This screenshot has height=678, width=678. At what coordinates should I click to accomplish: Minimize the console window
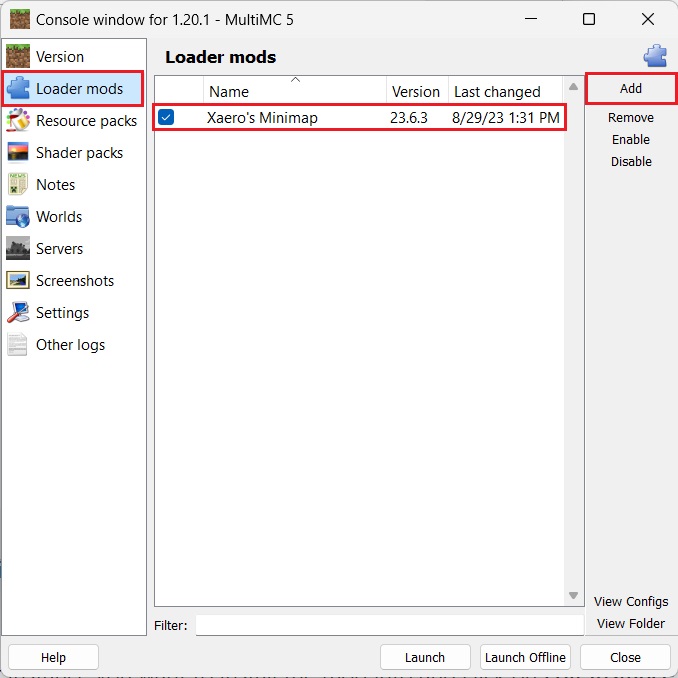click(x=531, y=19)
